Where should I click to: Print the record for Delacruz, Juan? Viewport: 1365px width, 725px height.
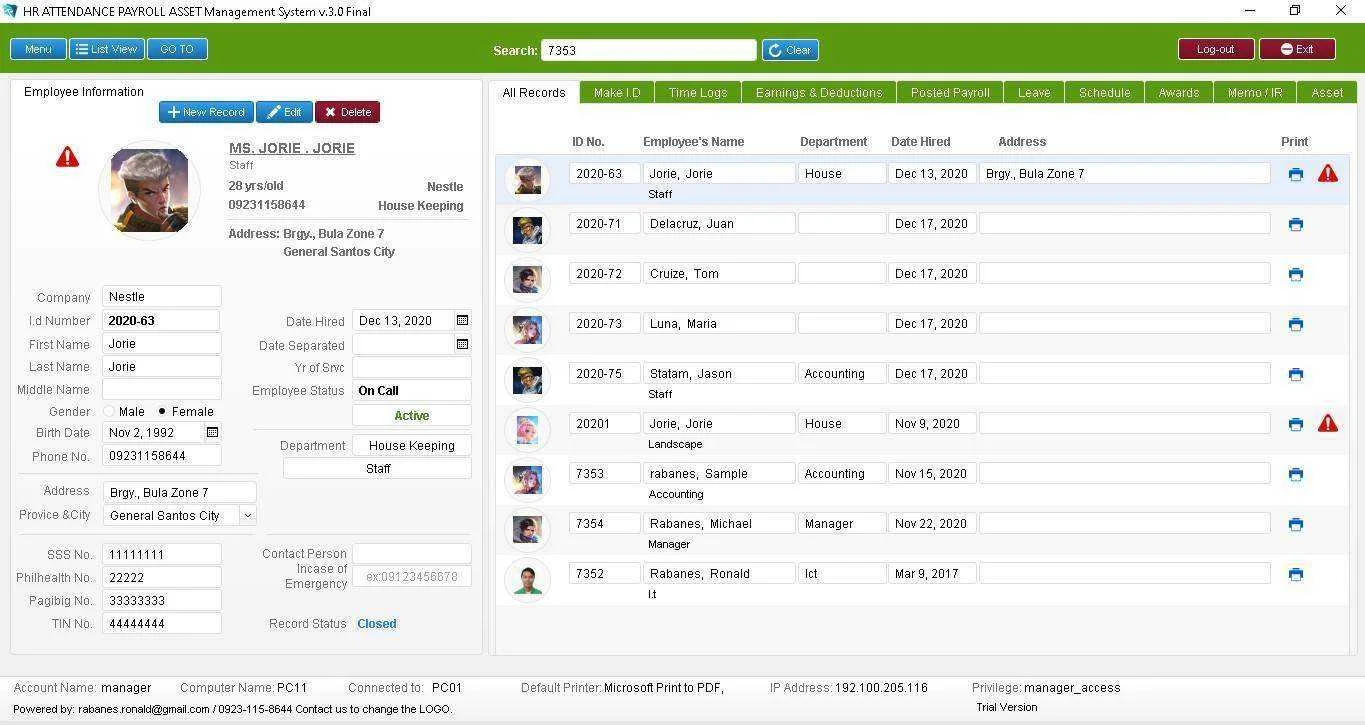click(1295, 224)
